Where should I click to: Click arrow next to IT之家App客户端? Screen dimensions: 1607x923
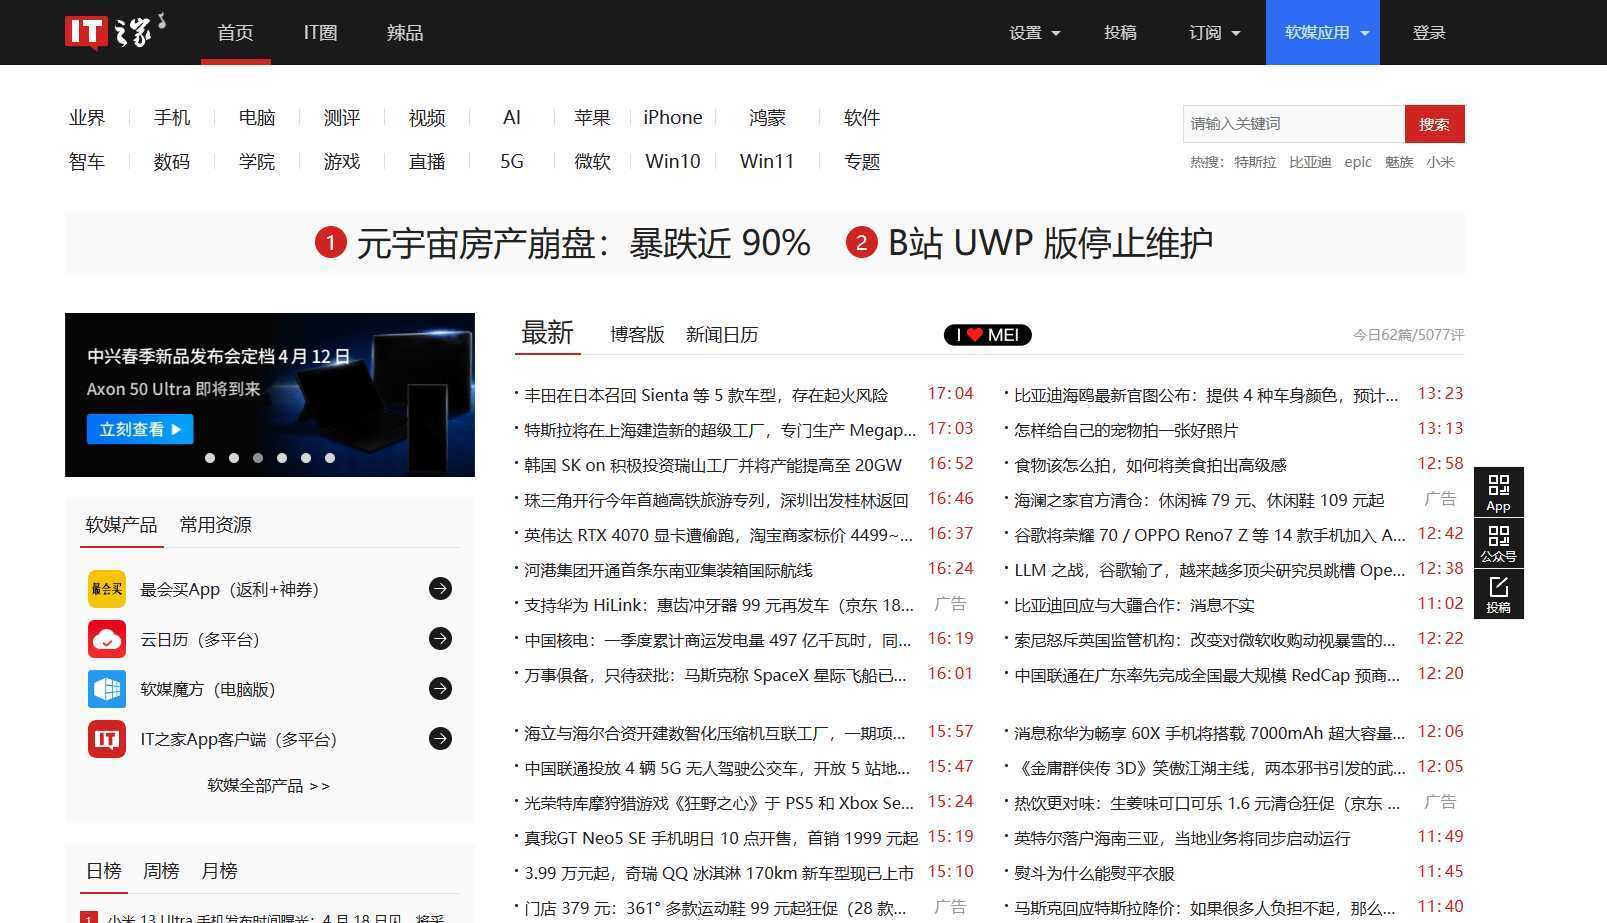click(x=440, y=739)
